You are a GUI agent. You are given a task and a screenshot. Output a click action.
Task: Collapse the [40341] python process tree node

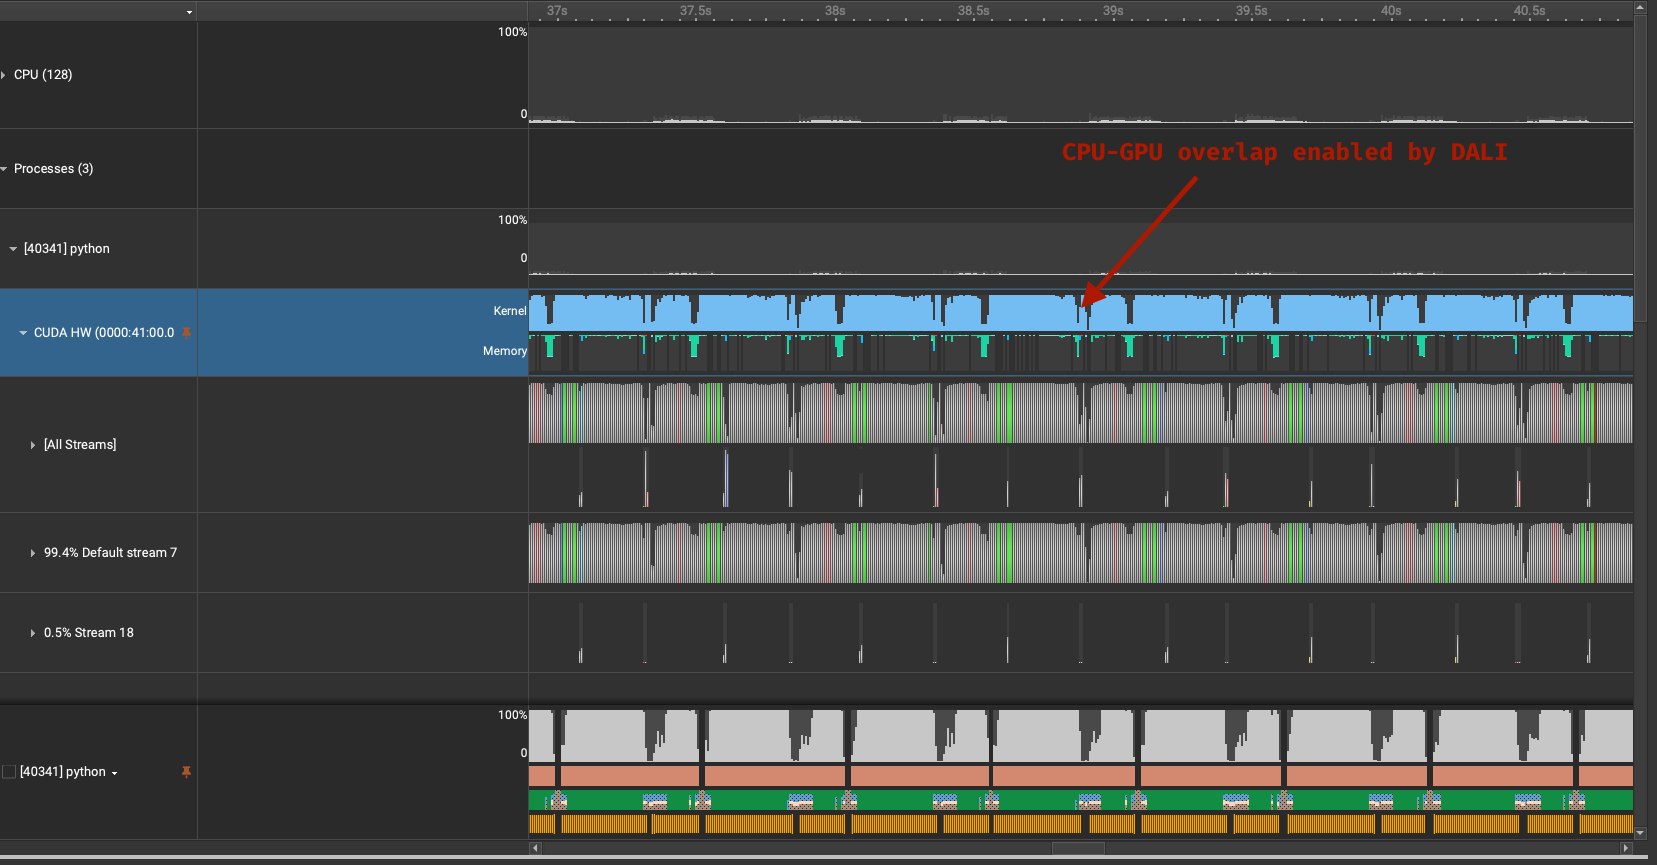click(14, 249)
